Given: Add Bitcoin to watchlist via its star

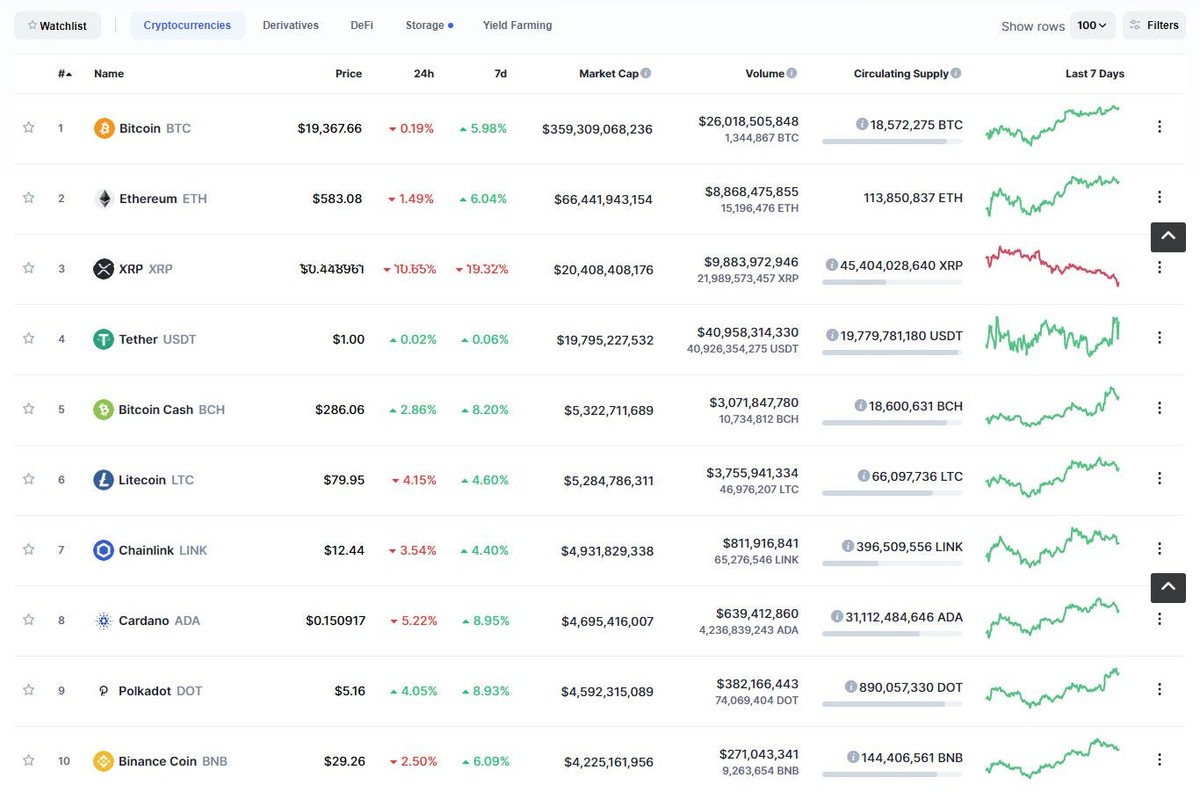Looking at the screenshot, I should point(28,128).
